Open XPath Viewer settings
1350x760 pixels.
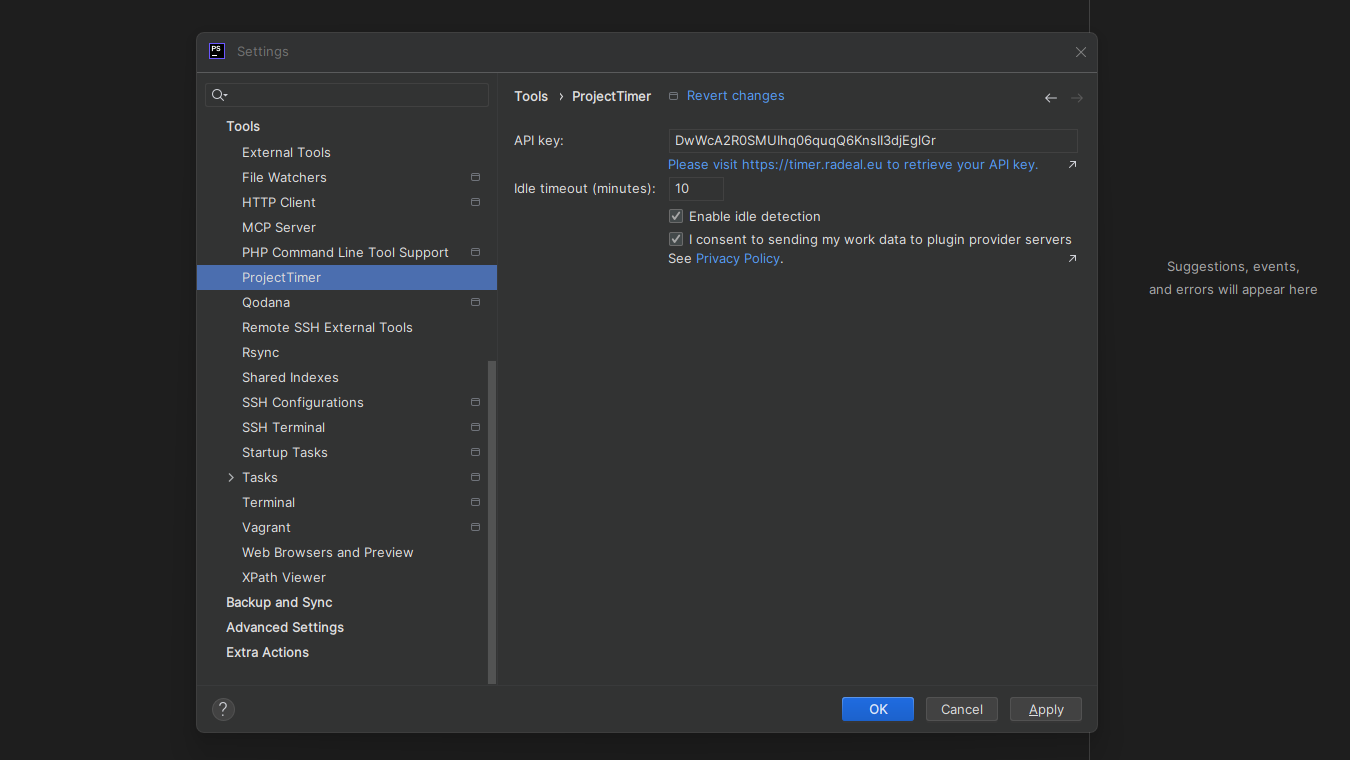click(284, 577)
